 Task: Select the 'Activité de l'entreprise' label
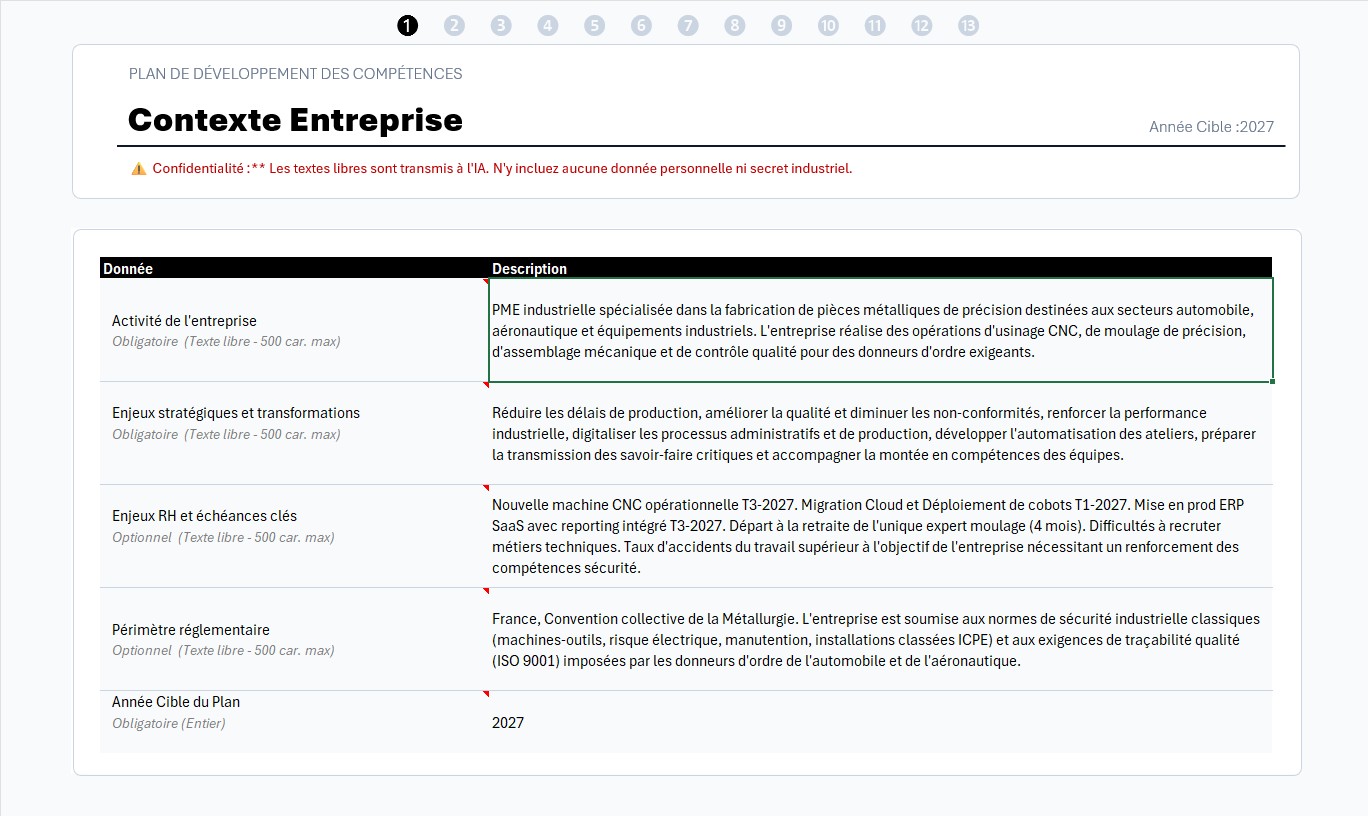[184, 321]
